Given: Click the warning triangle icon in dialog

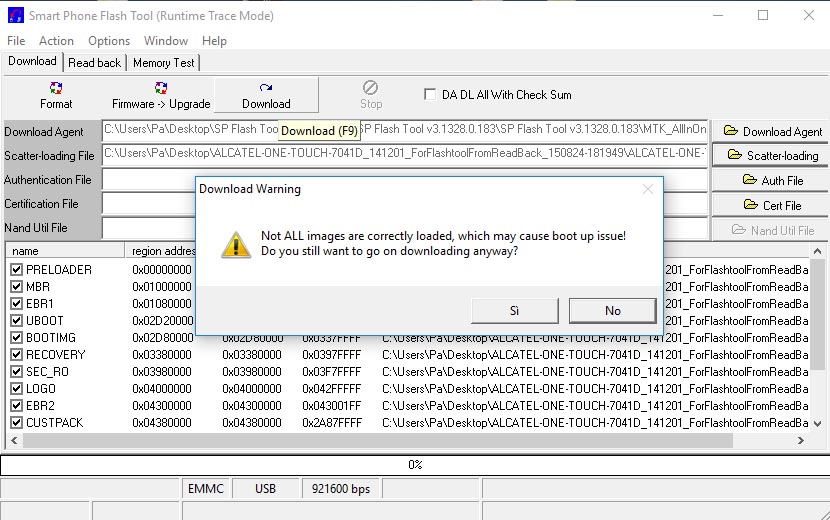Looking at the screenshot, I should (x=236, y=244).
